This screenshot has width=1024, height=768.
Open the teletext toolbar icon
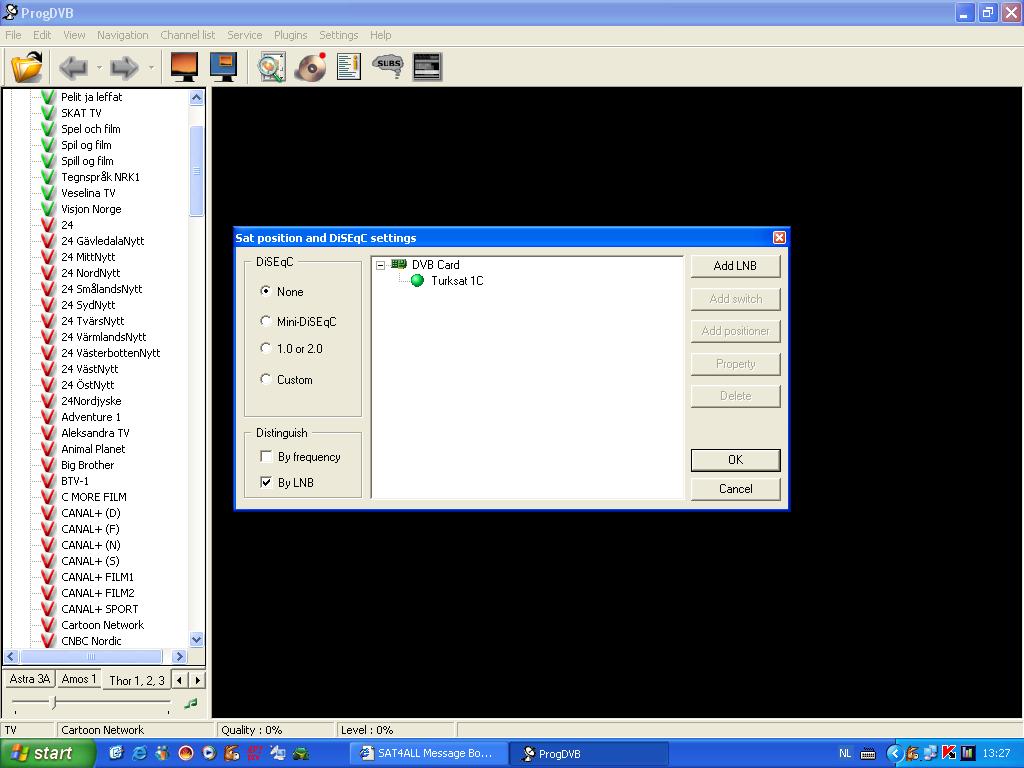tap(428, 67)
